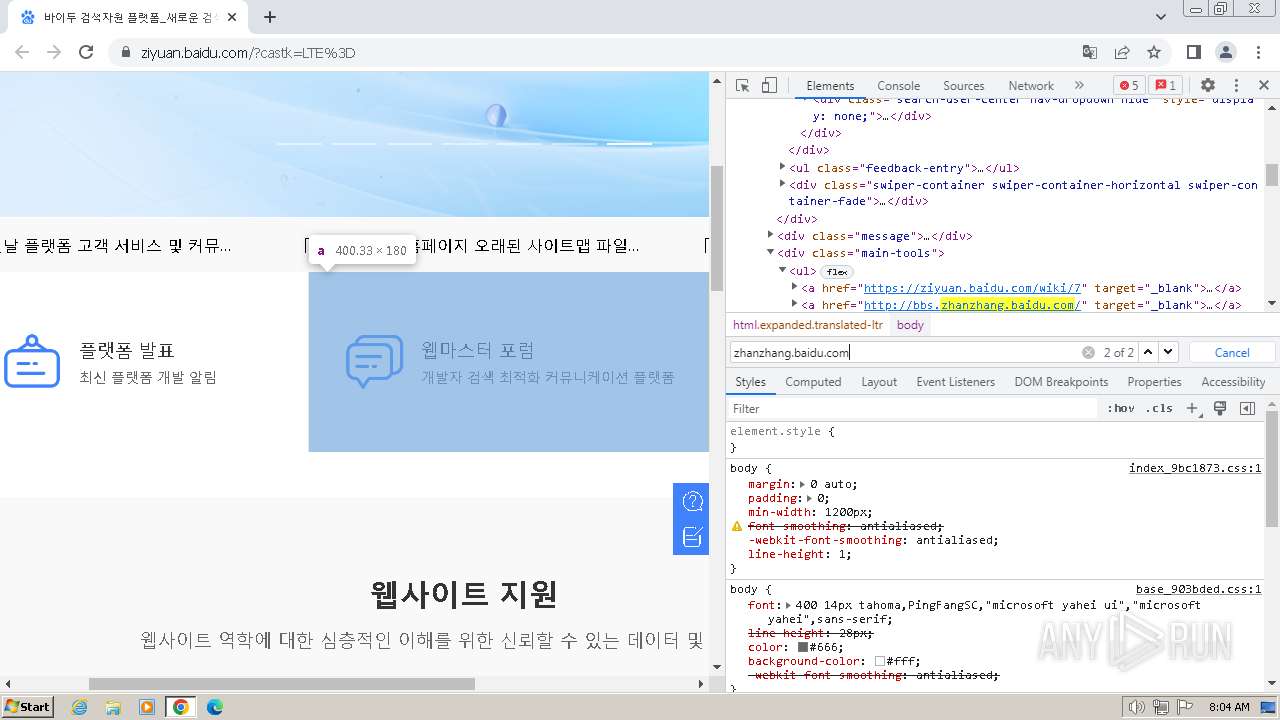Open the help question-mark floating button
The width and height of the screenshot is (1280, 720).
pos(691,501)
